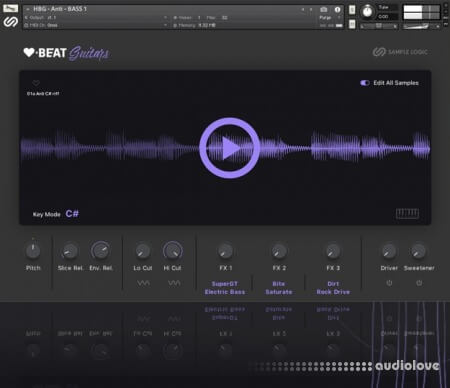Open the keyboard view icon

click(407, 213)
